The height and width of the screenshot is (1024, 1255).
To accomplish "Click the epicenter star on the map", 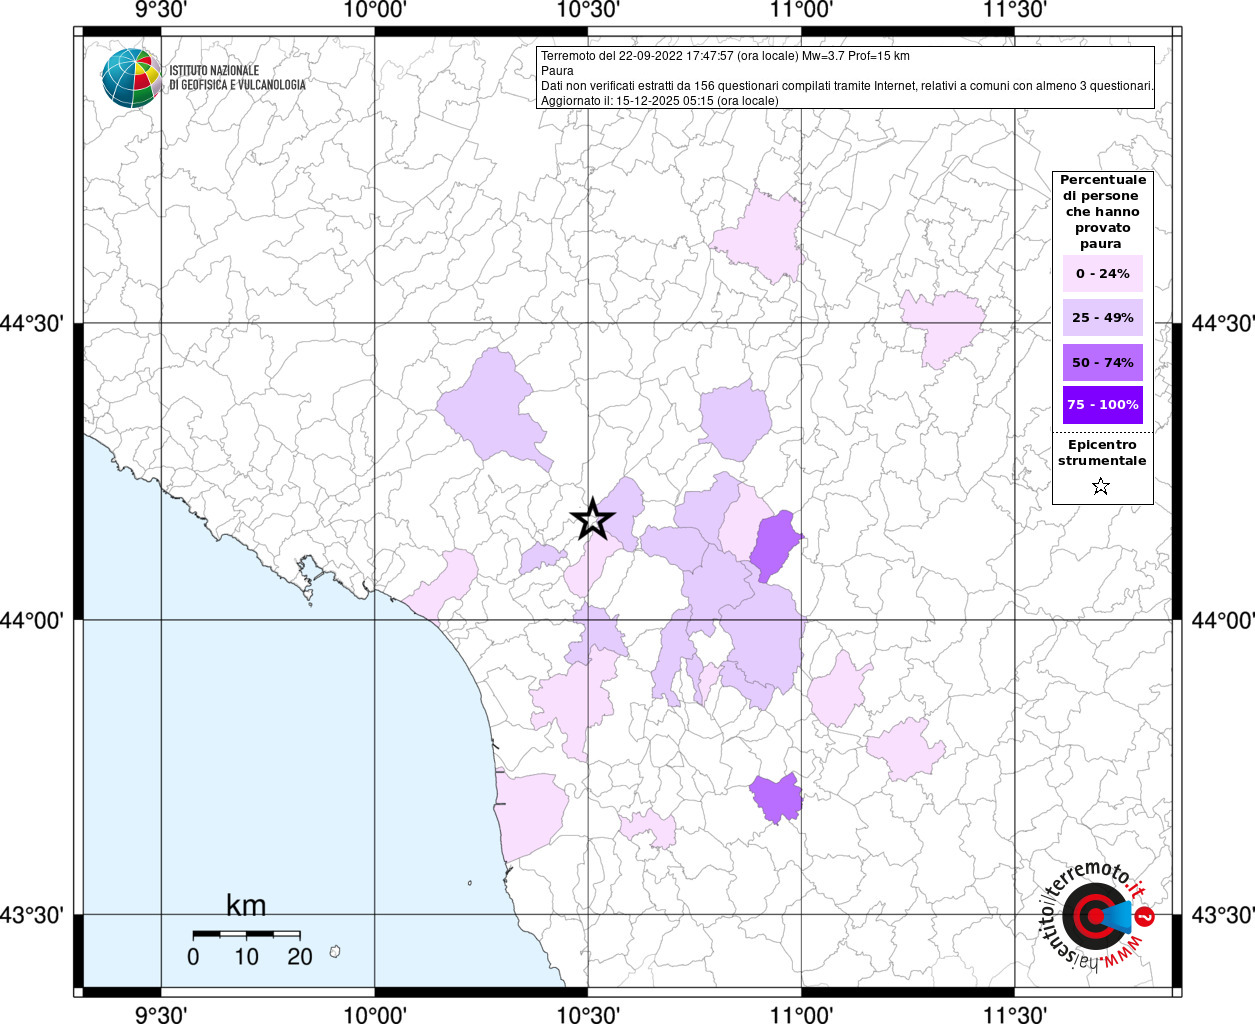I will 593,520.
